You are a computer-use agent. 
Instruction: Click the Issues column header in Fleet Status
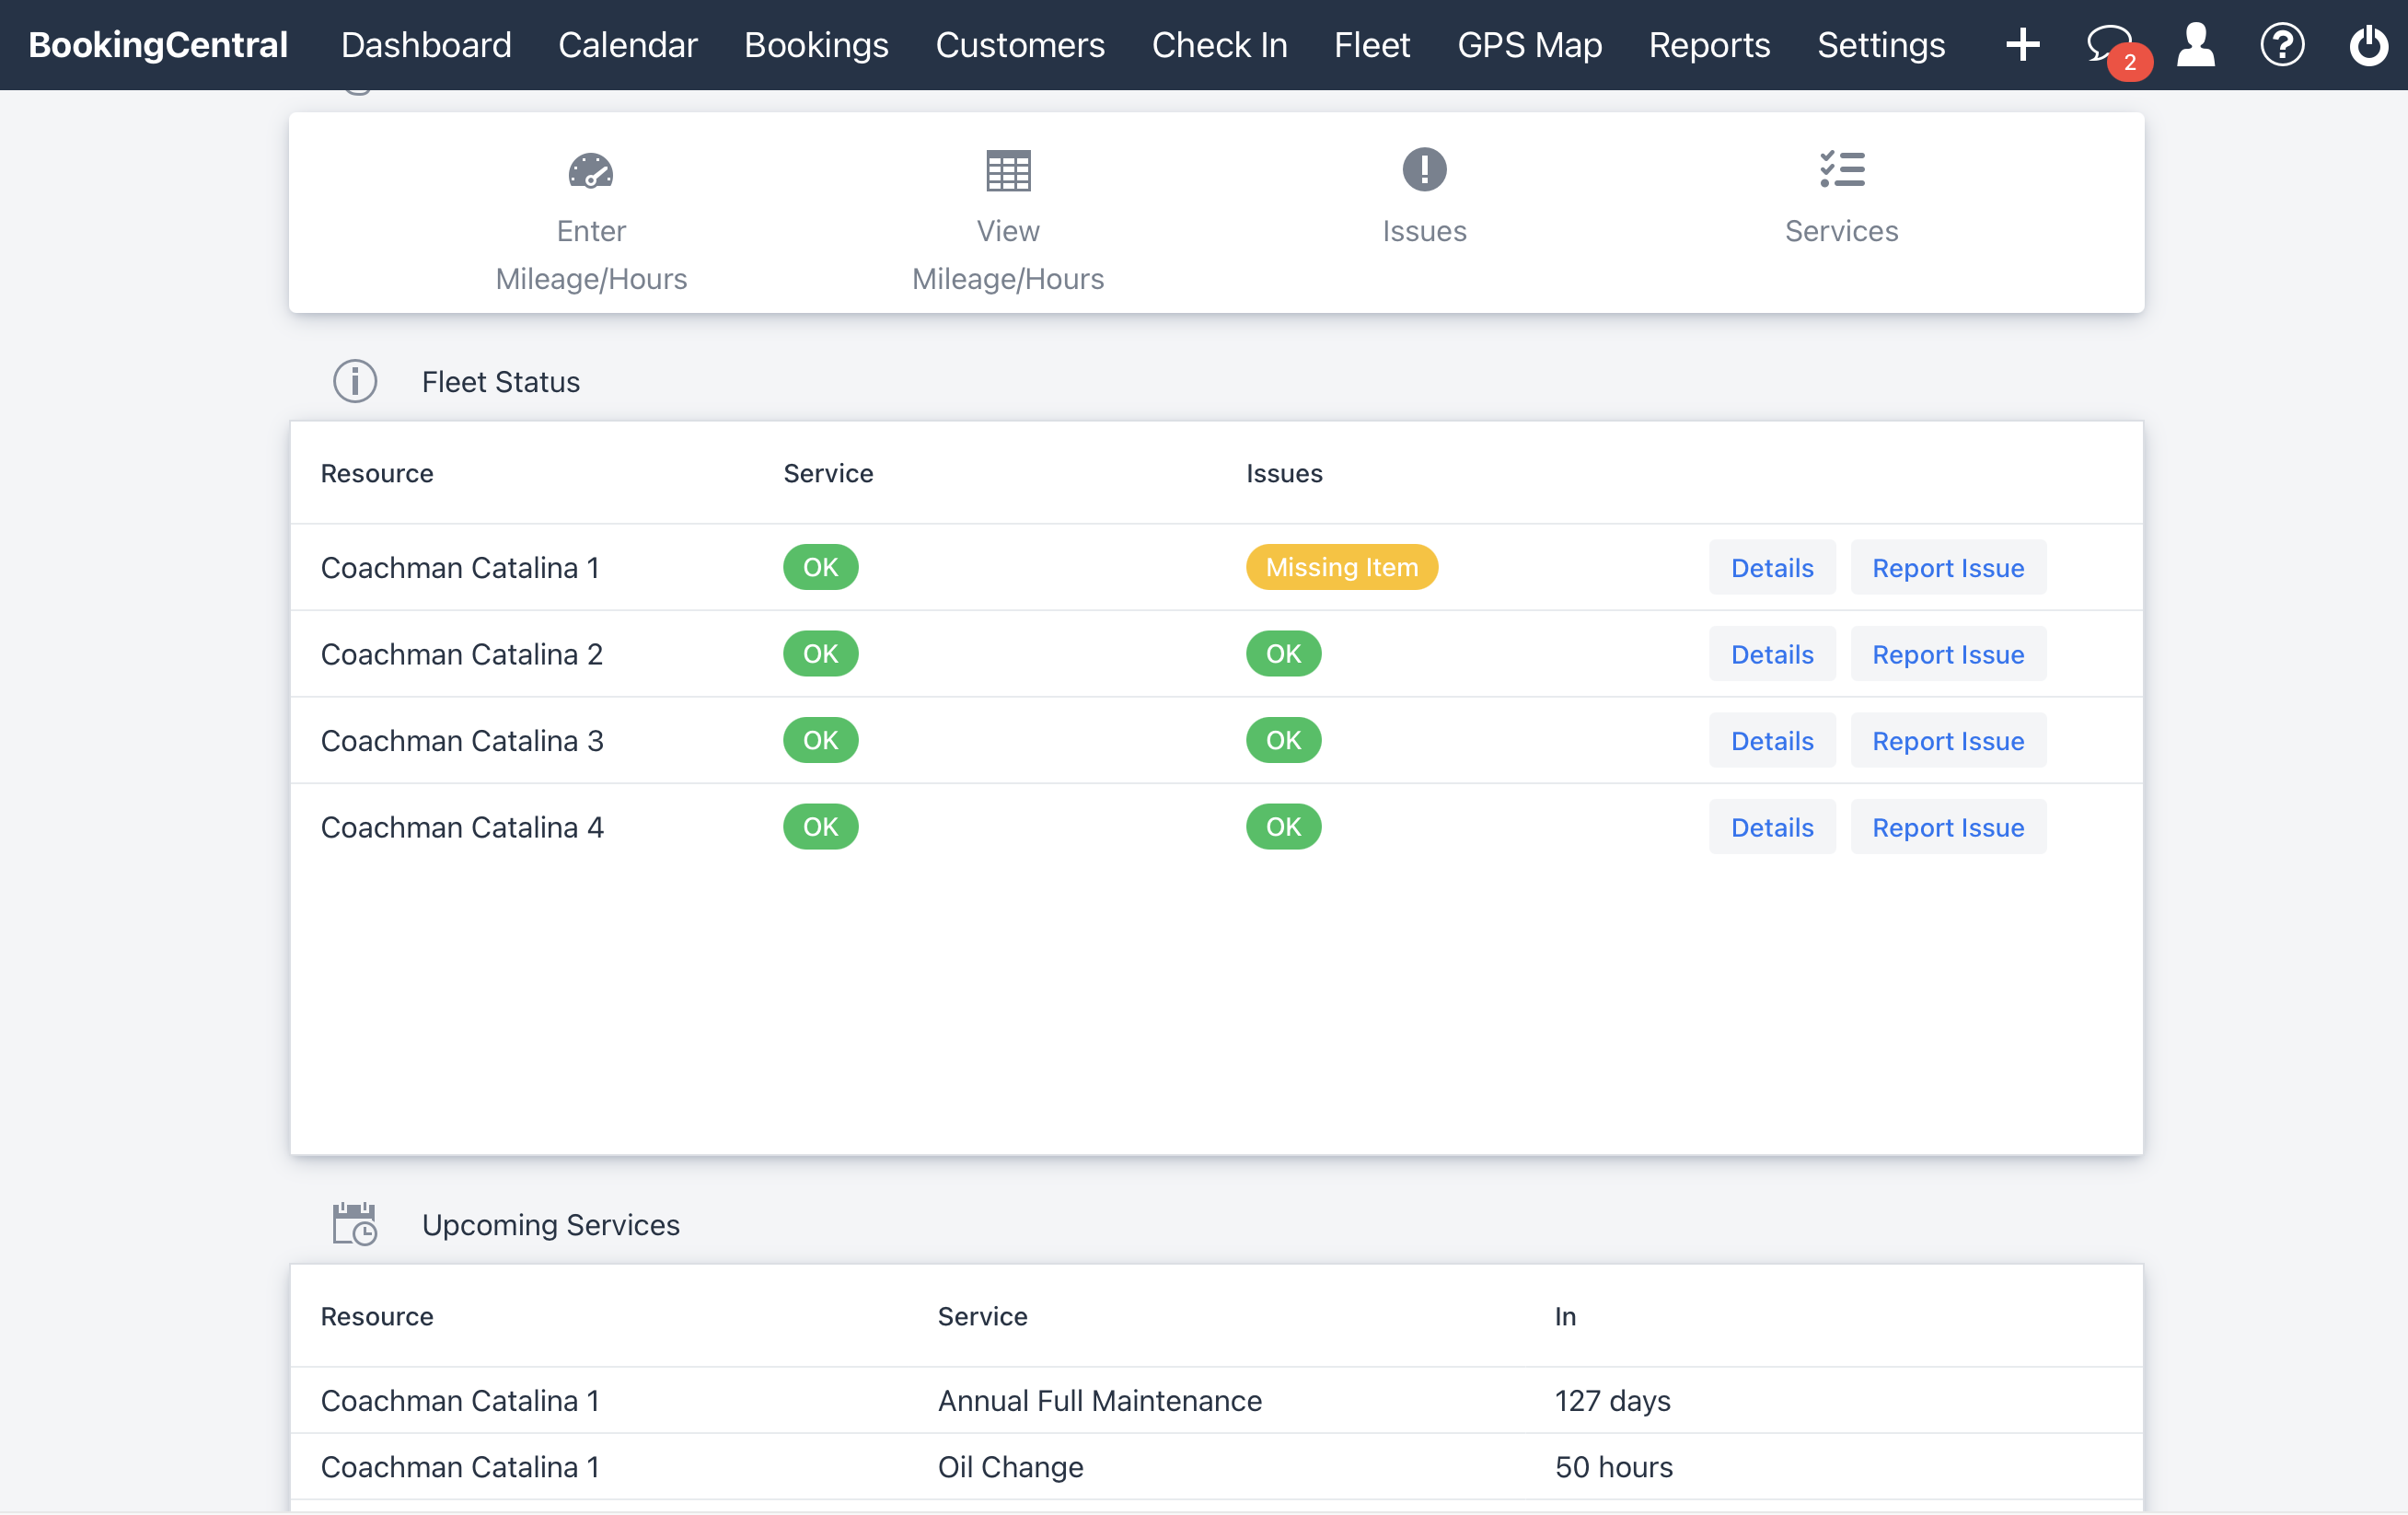coord(1284,473)
